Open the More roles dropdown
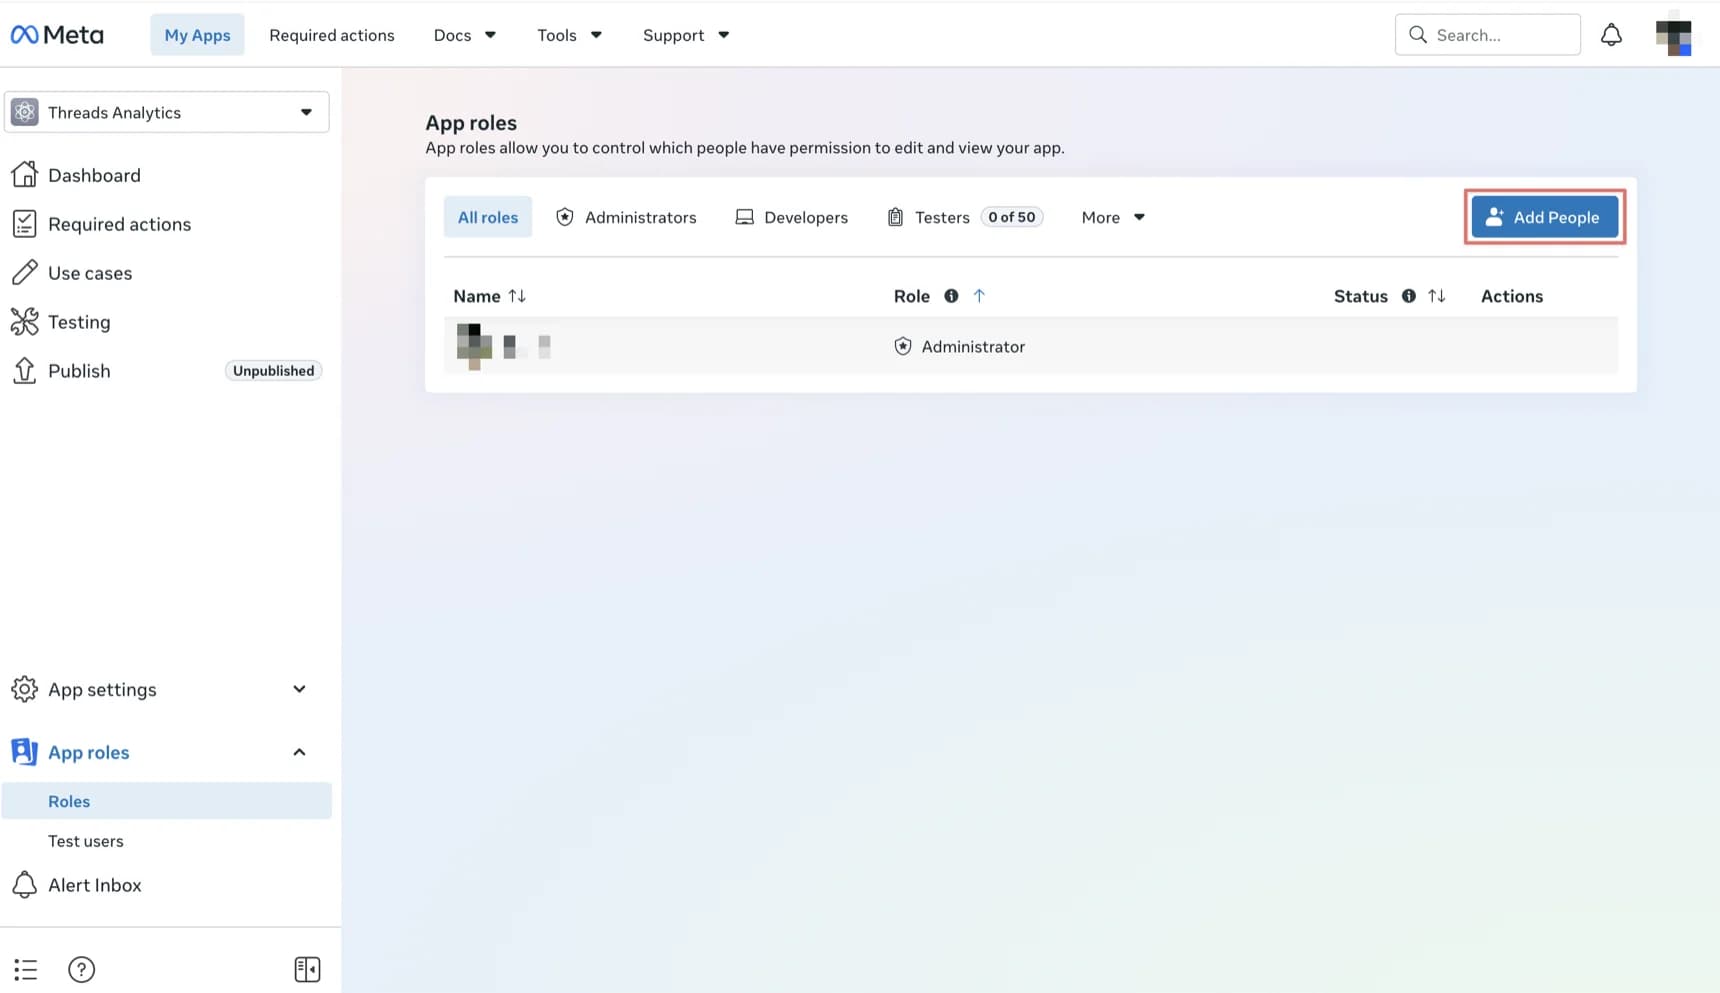 click(x=1113, y=217)
